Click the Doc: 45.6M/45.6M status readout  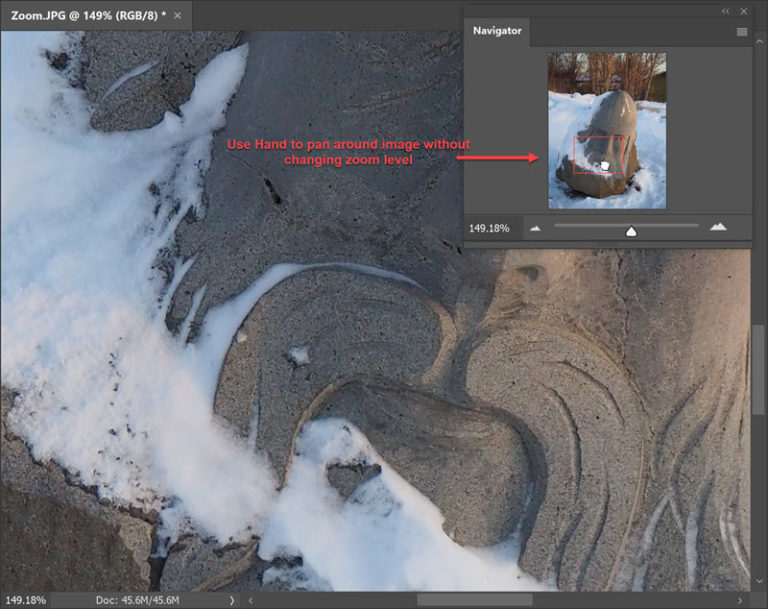coord(138,600)
